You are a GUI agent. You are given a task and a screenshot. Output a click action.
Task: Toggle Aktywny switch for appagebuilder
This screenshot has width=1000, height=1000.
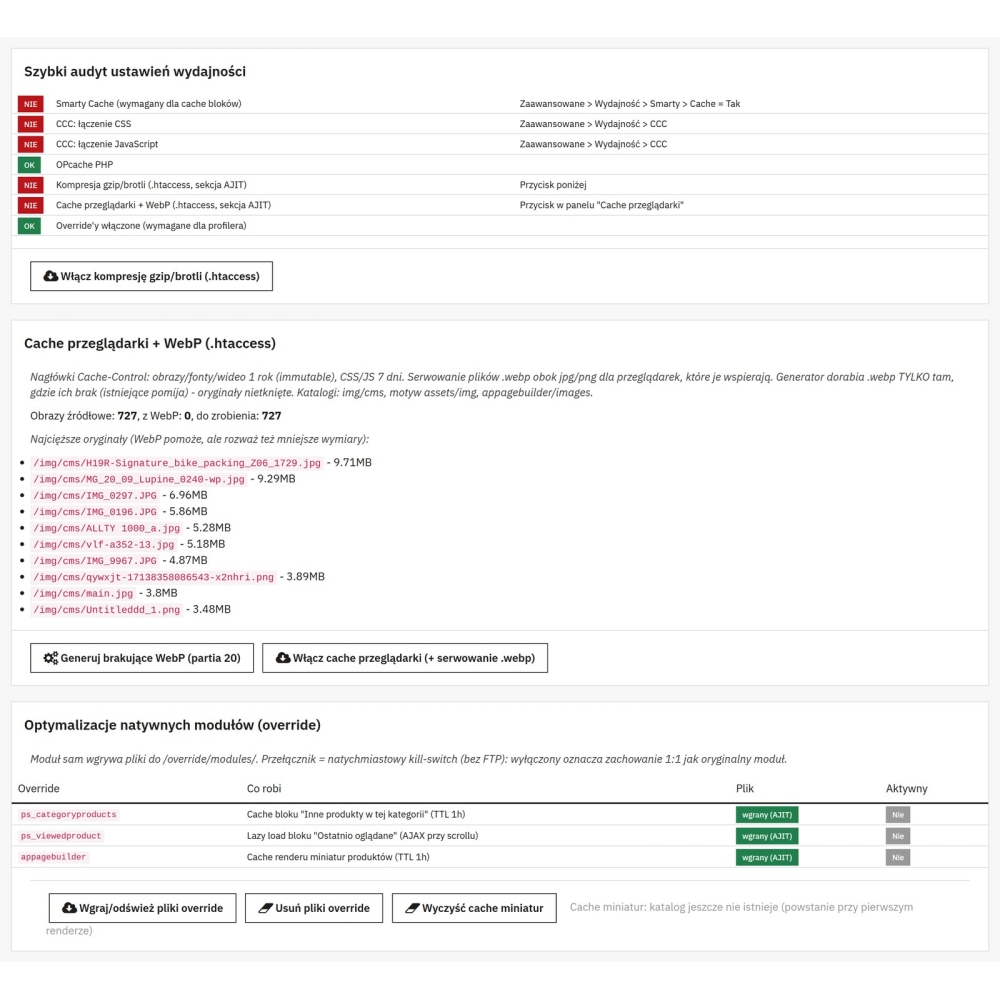pyautogui.click(x=897, y=857)
